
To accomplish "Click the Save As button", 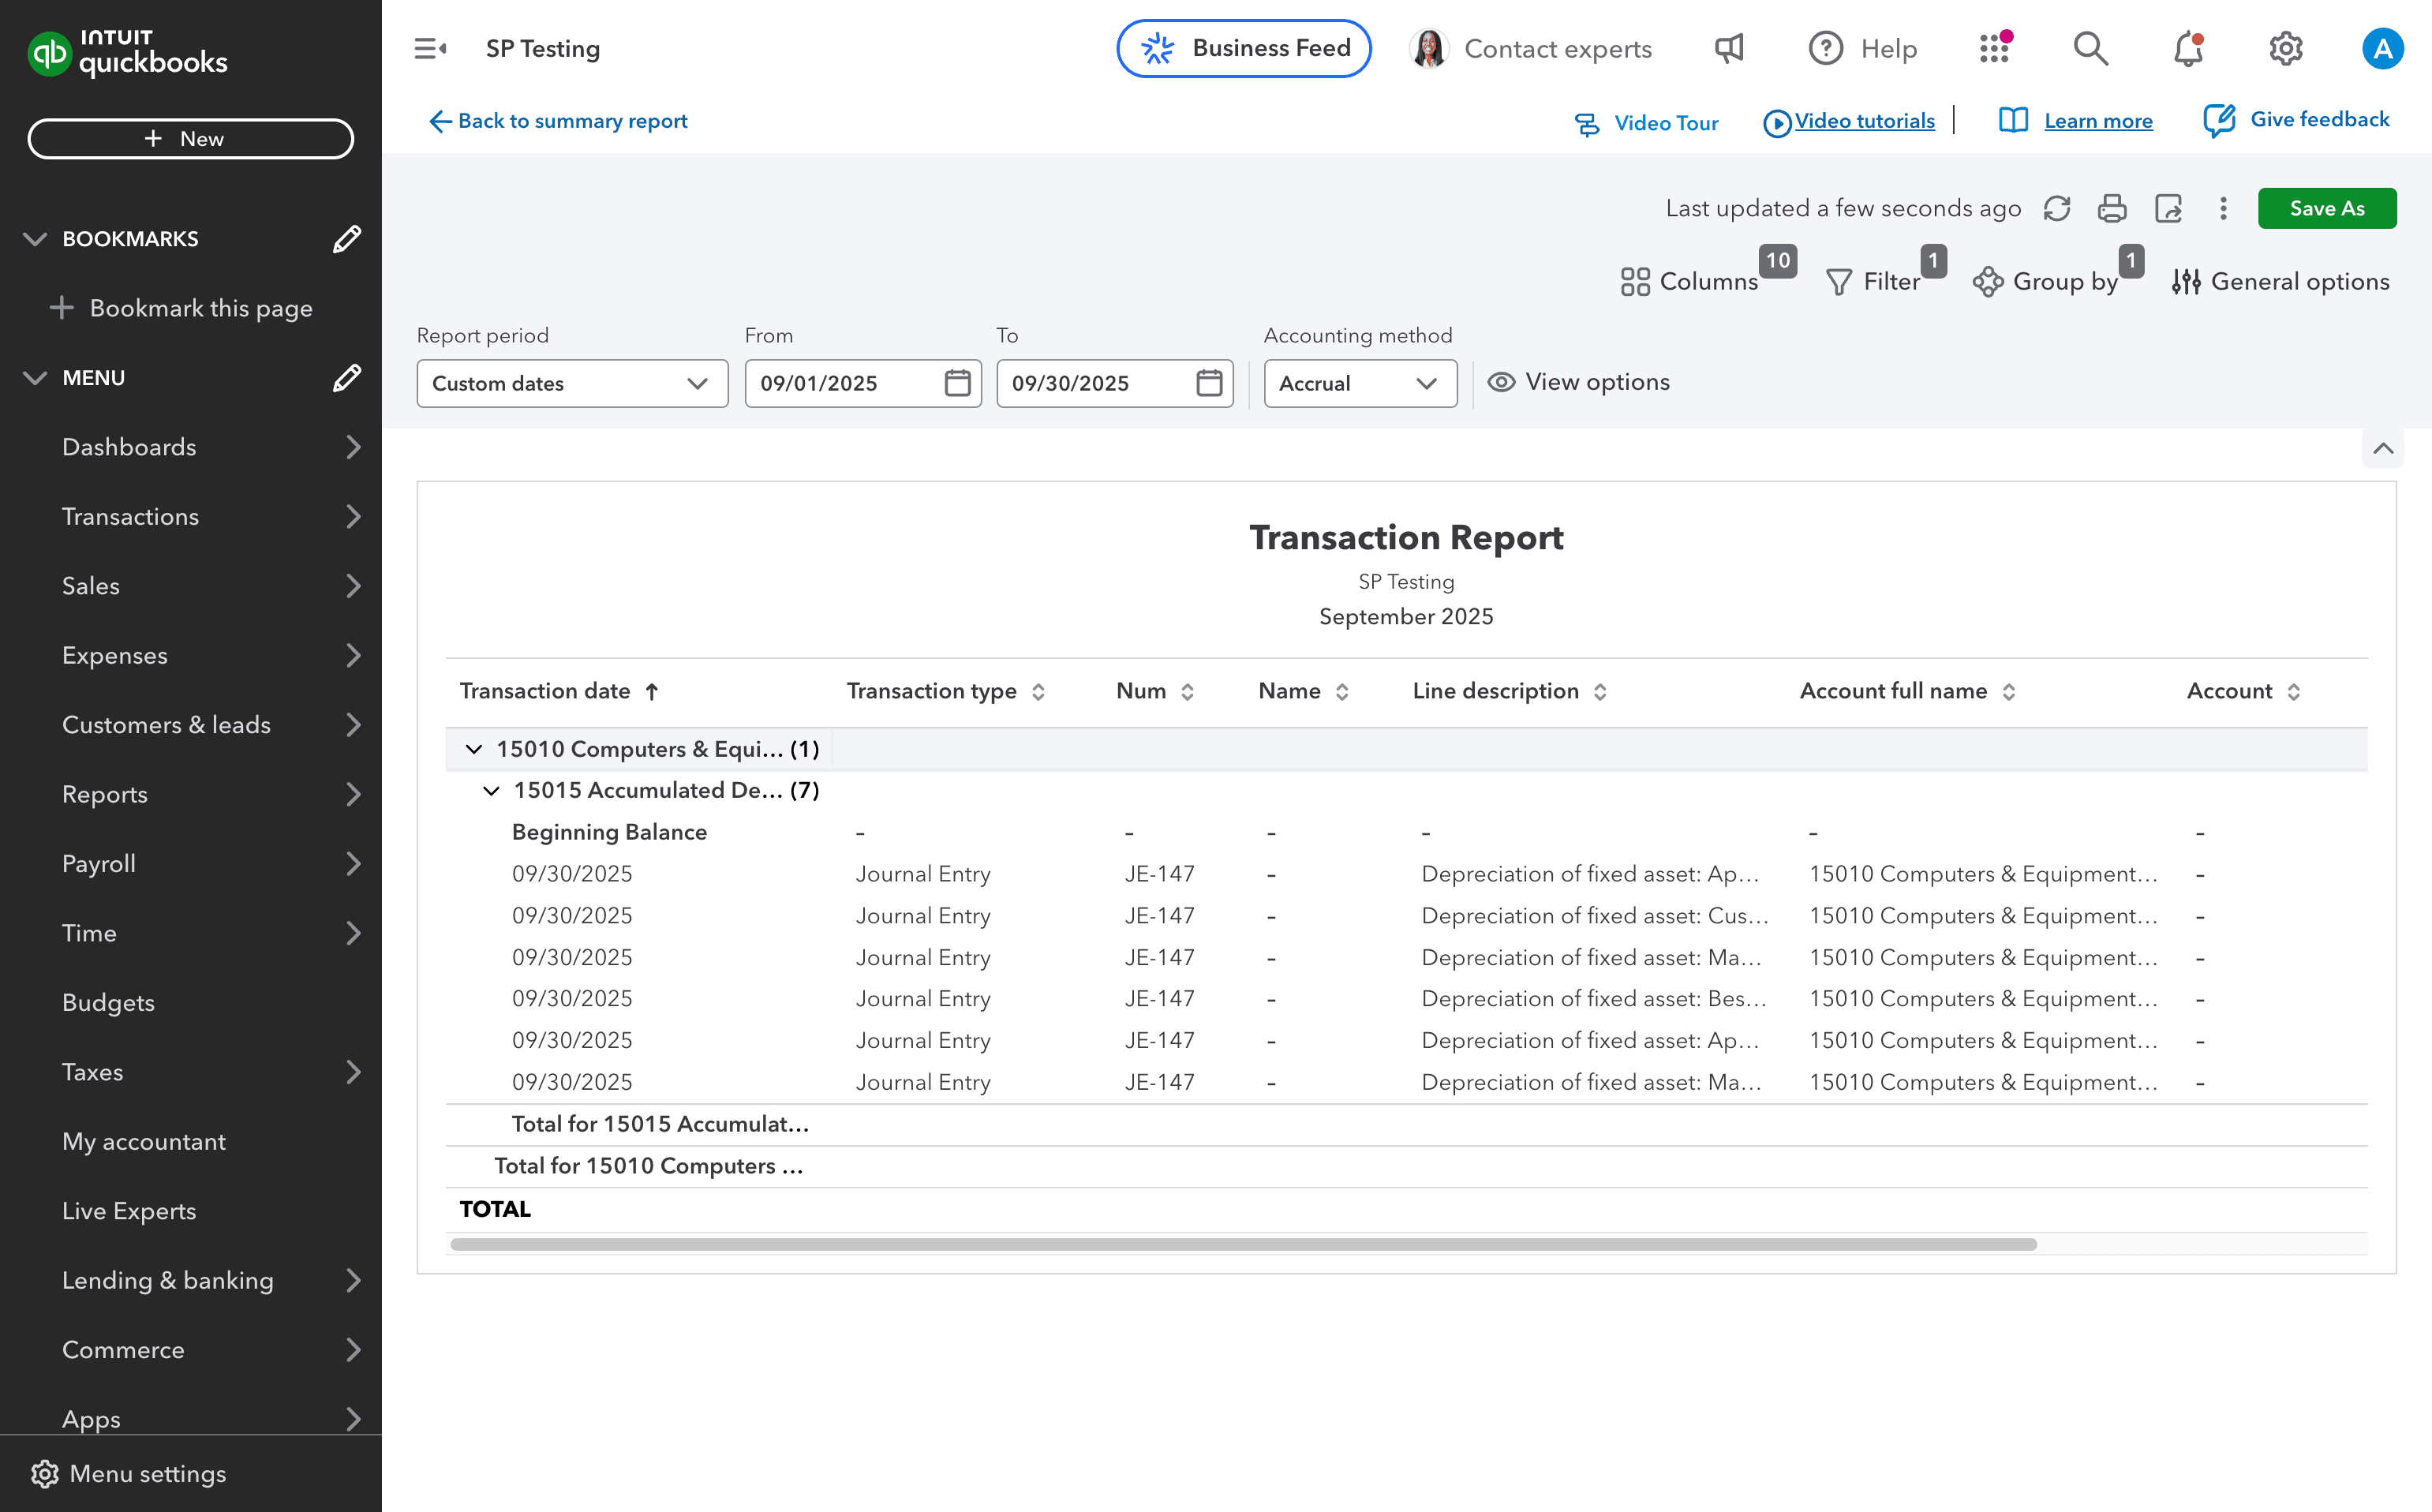I will pos(2327,208).
